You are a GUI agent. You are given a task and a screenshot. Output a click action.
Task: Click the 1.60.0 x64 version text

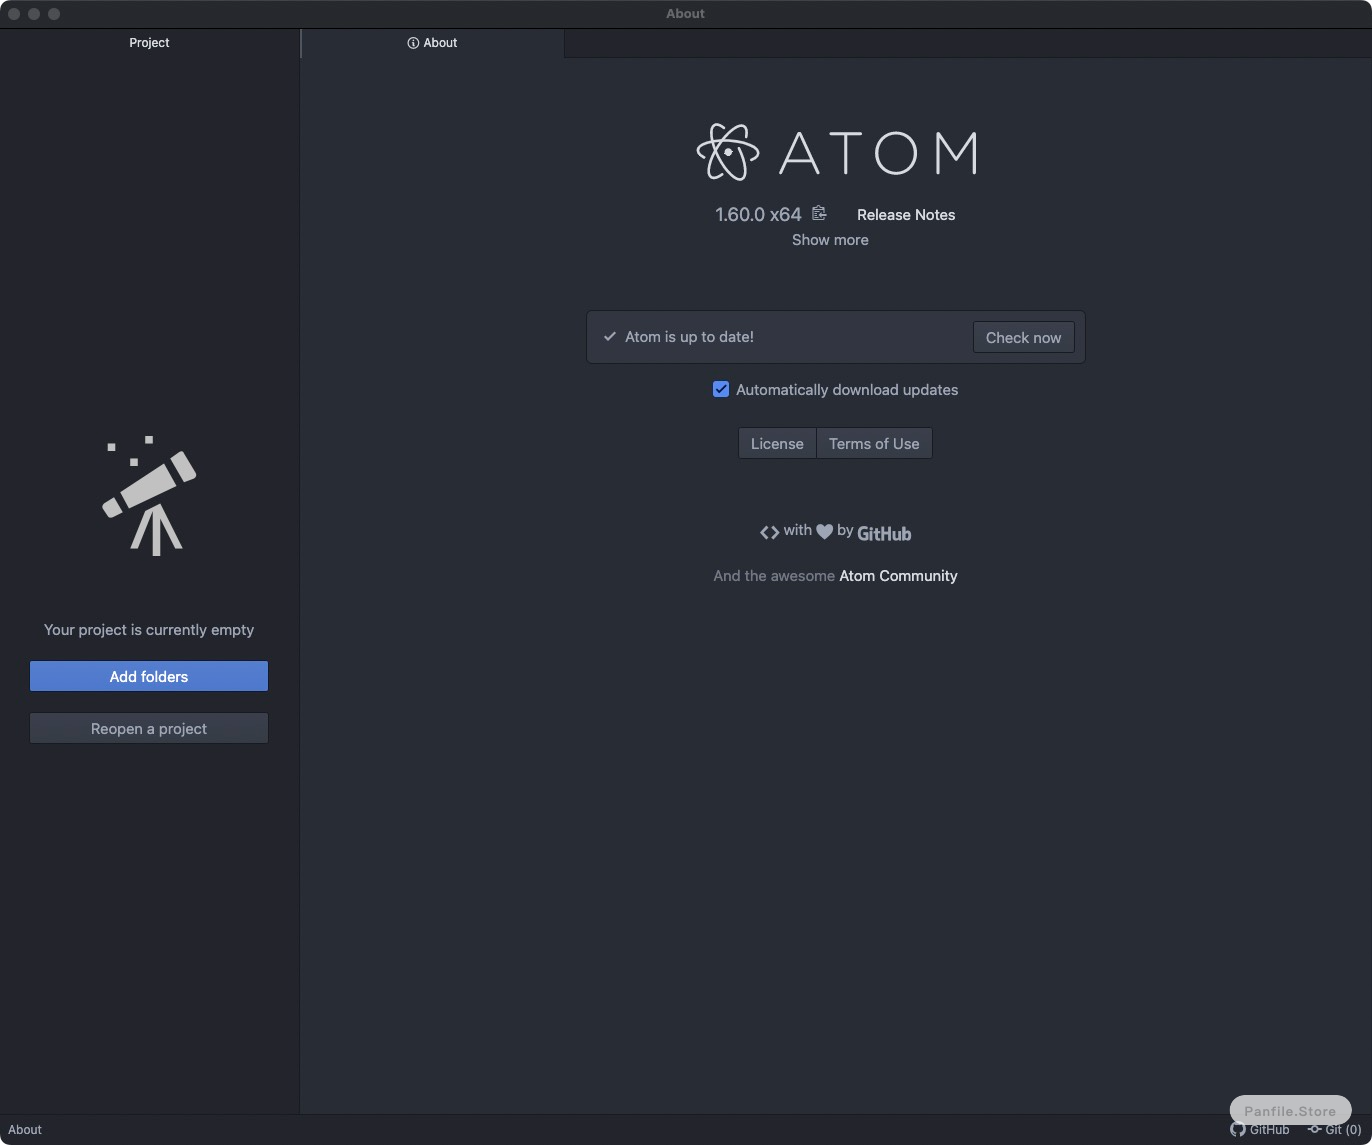coord(758,214)
